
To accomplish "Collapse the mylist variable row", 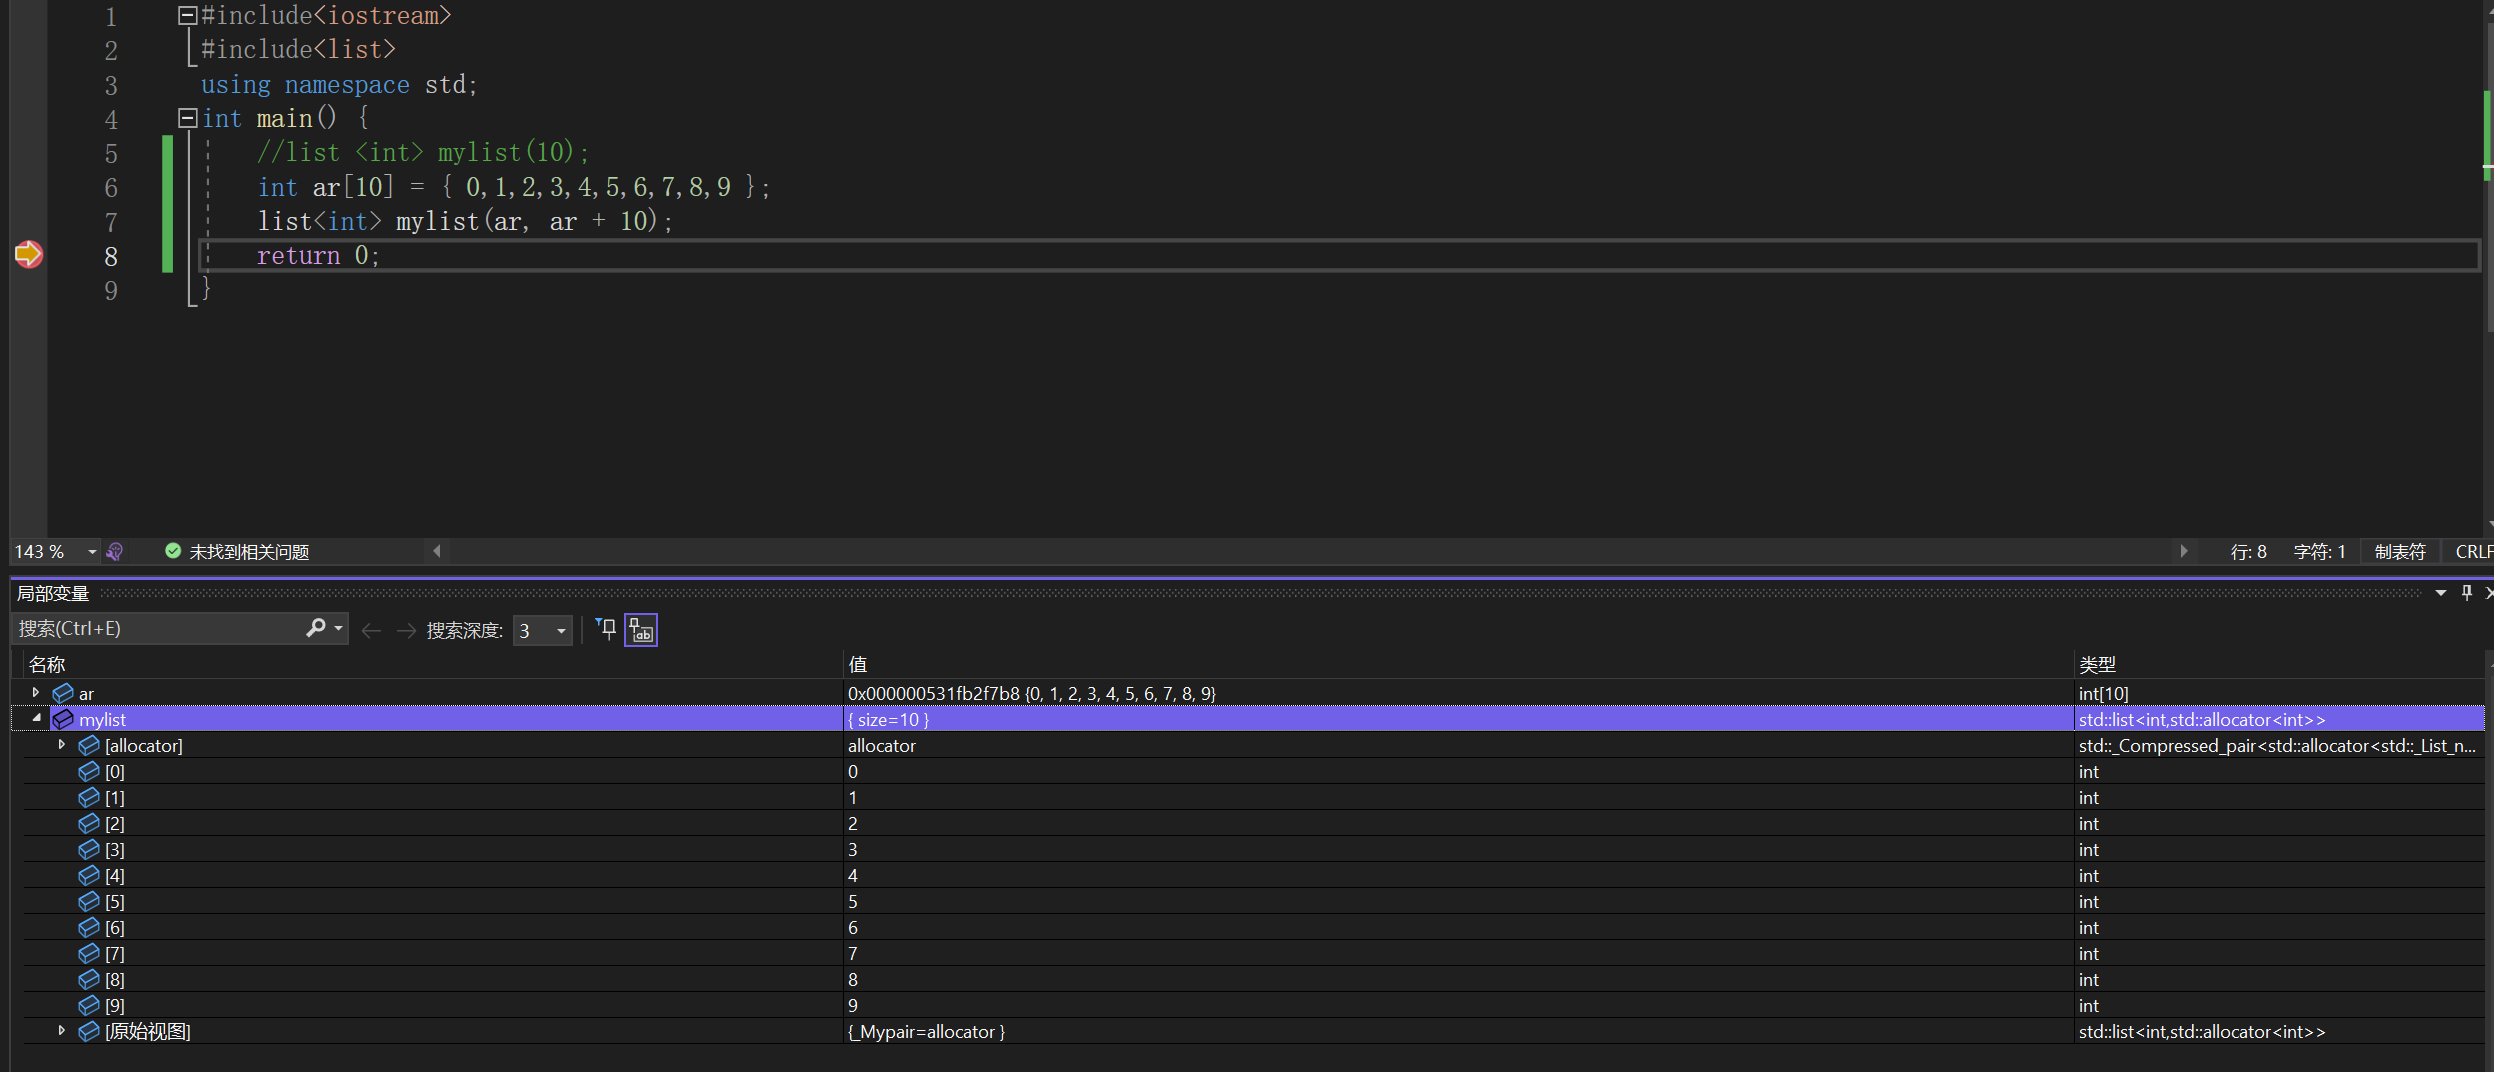I will pyautogui.click(x=36, y=718).
